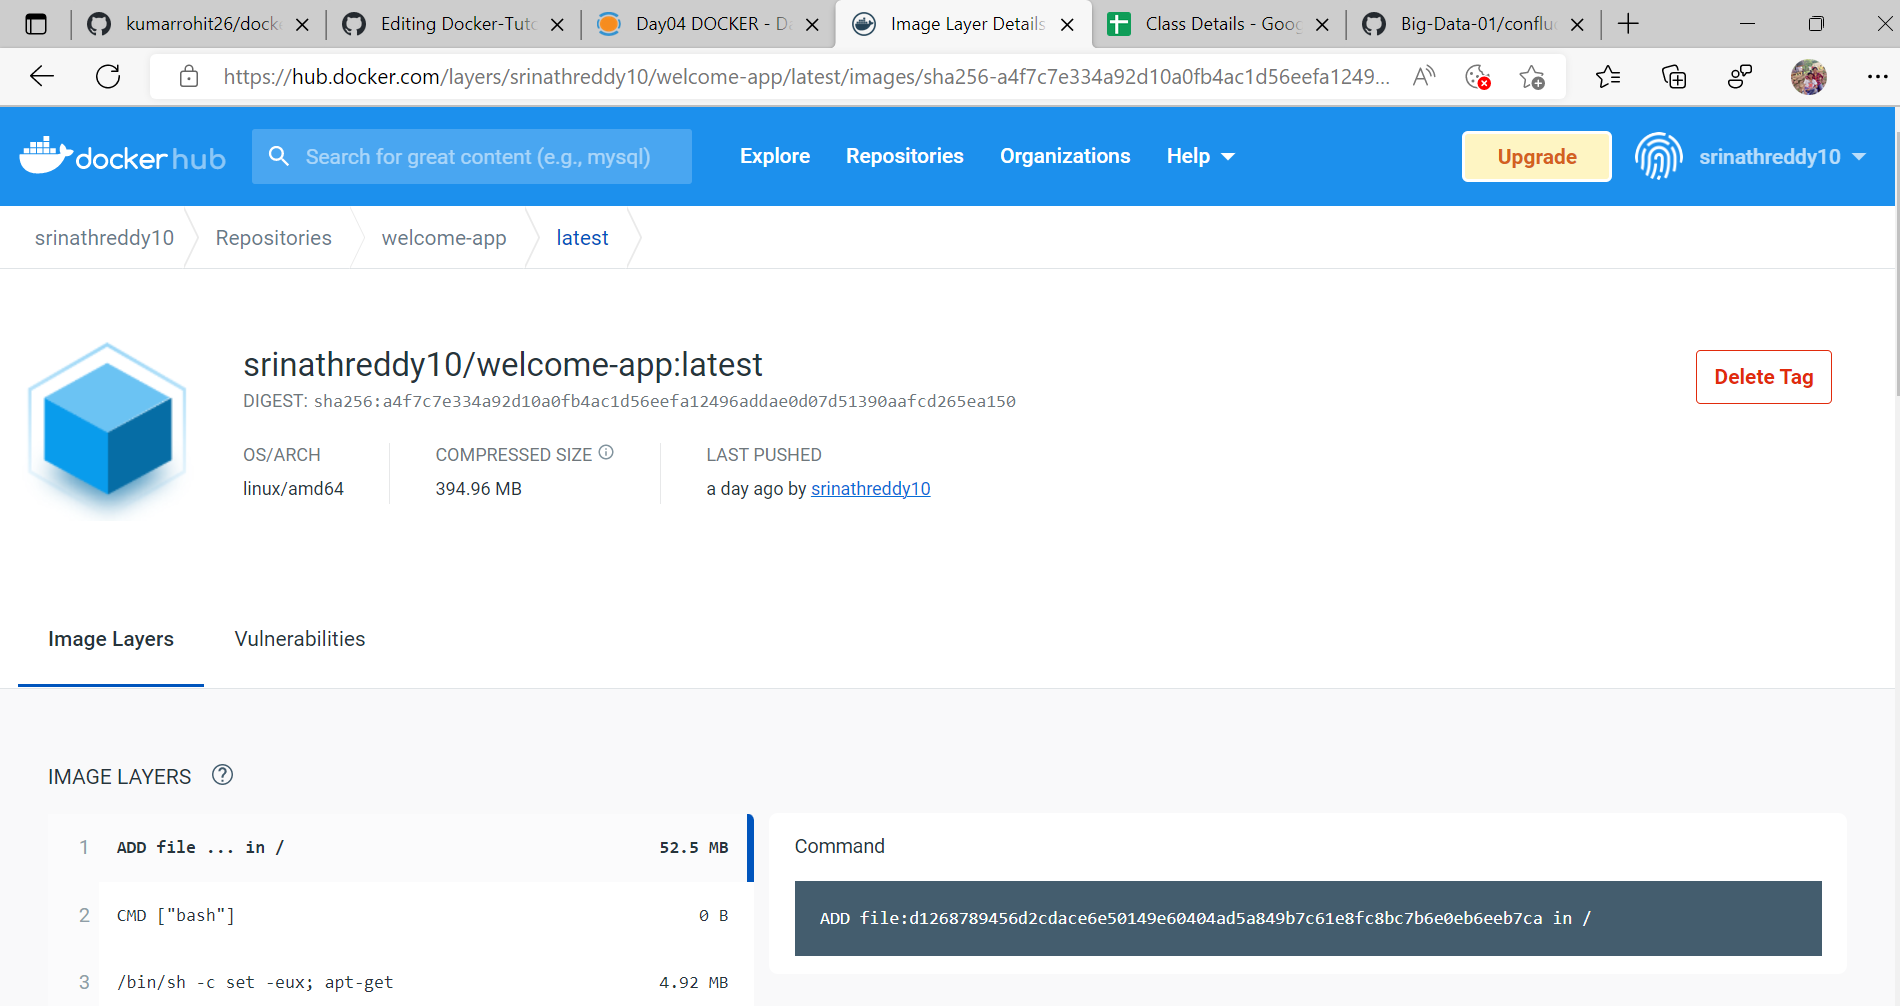Click the Delete Tag button
1900x1006 pixels.
click(x=1763, y=377)
